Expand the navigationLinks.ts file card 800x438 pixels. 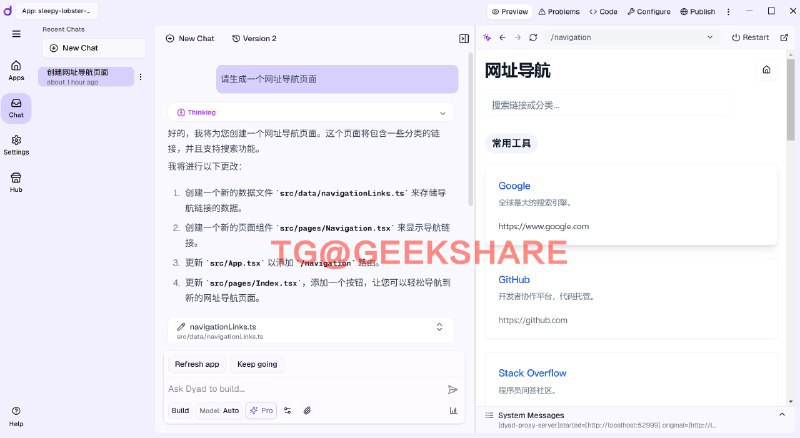(x=439, y=327)
